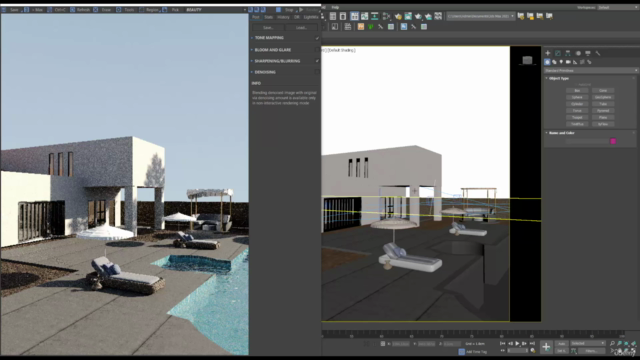
Task: Open Tools in the frame buffer toolbar
Action: click(126, 9)
